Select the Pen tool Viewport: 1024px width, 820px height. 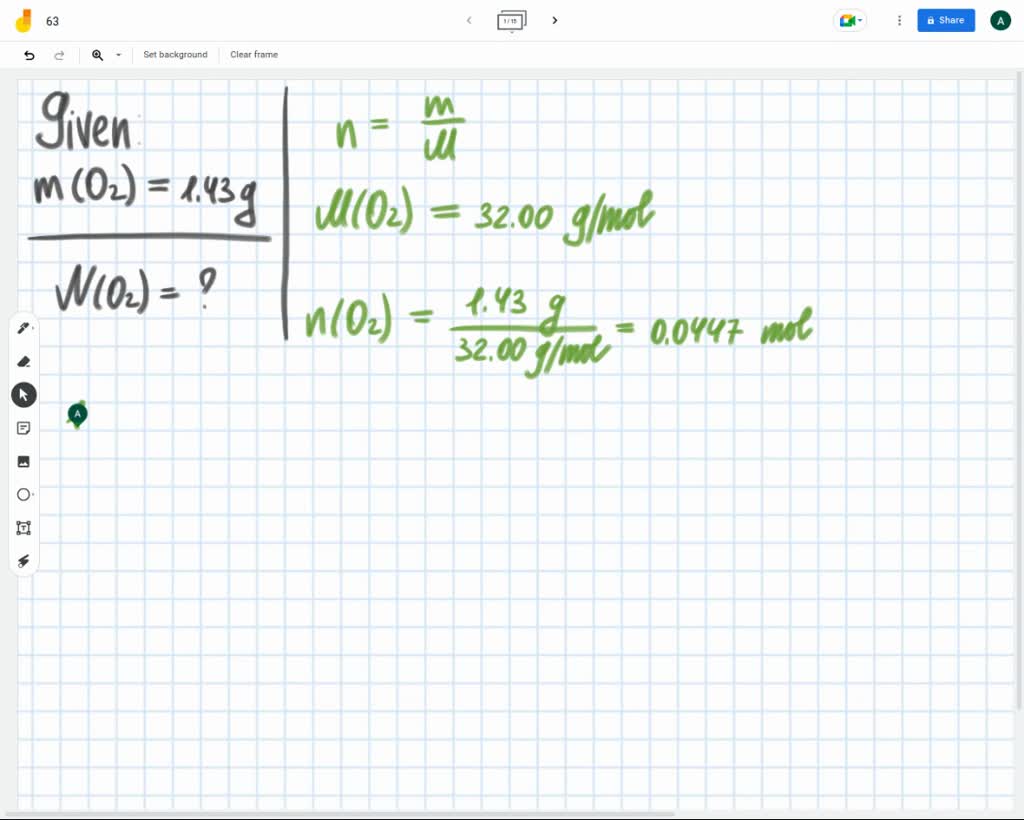pos(24,328)
